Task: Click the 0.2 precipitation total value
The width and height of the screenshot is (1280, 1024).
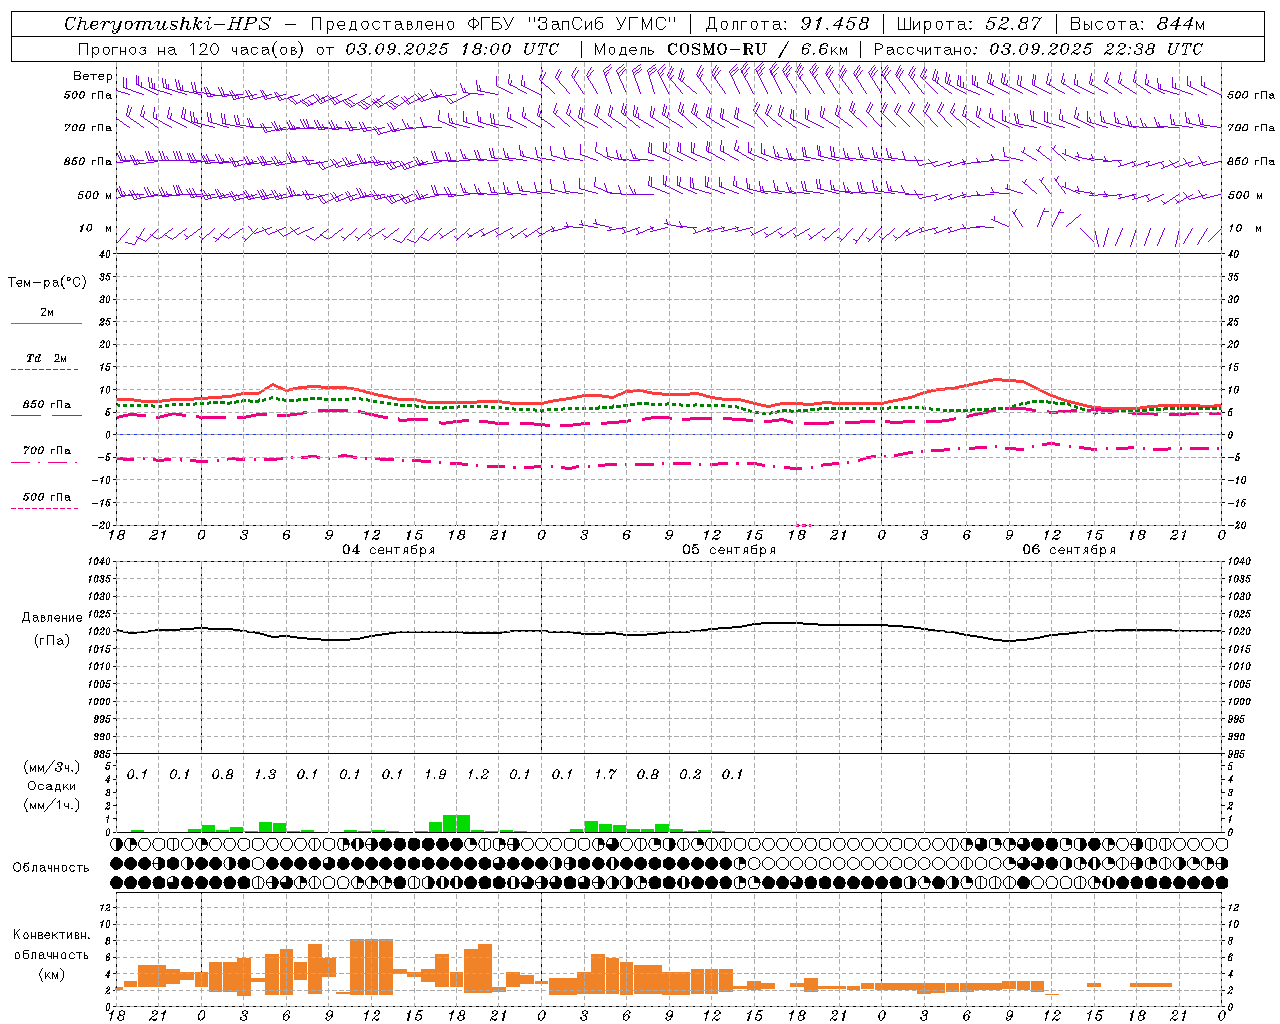Action: 690,774
